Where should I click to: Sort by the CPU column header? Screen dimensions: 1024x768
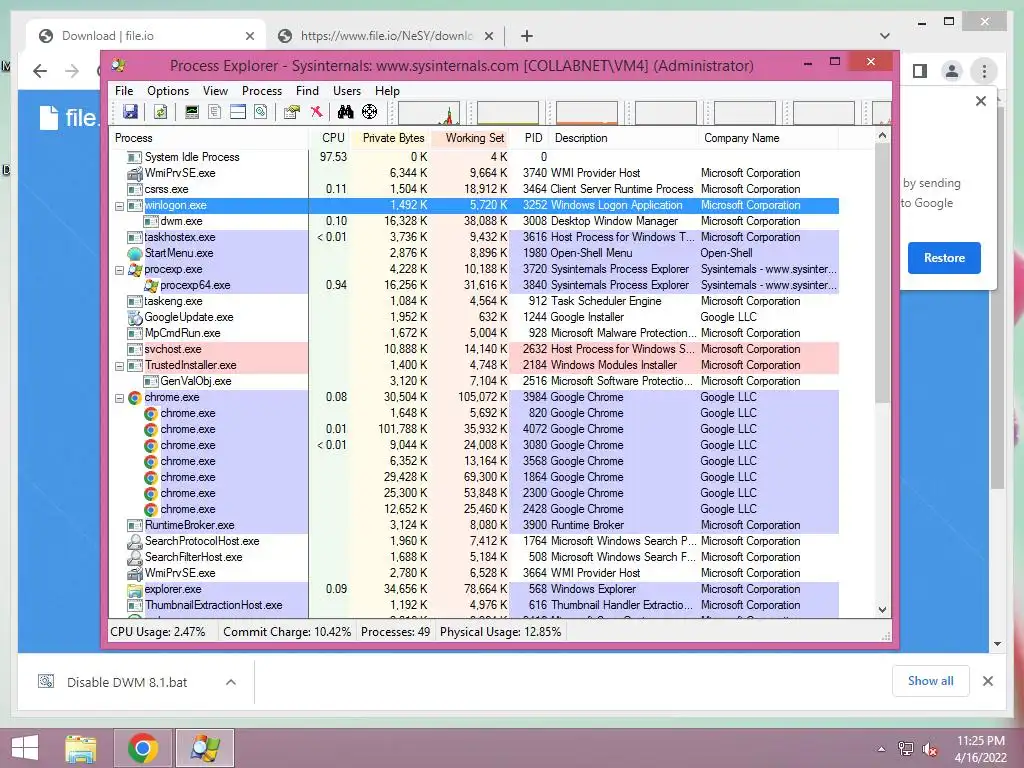332,138
